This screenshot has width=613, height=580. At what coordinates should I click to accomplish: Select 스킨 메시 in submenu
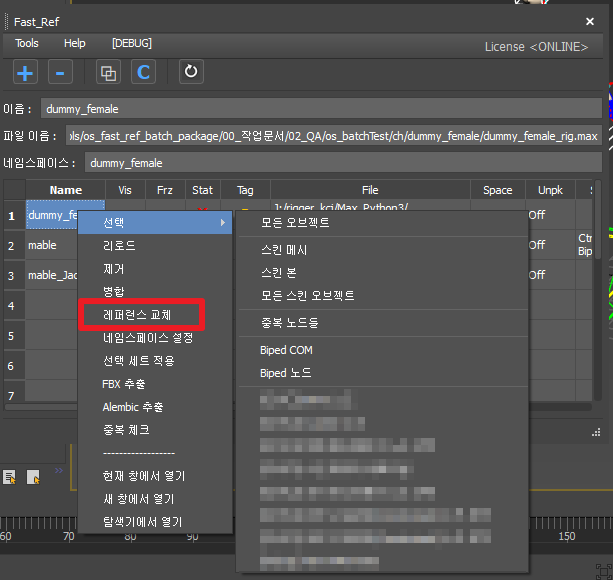tap(382, 250)
